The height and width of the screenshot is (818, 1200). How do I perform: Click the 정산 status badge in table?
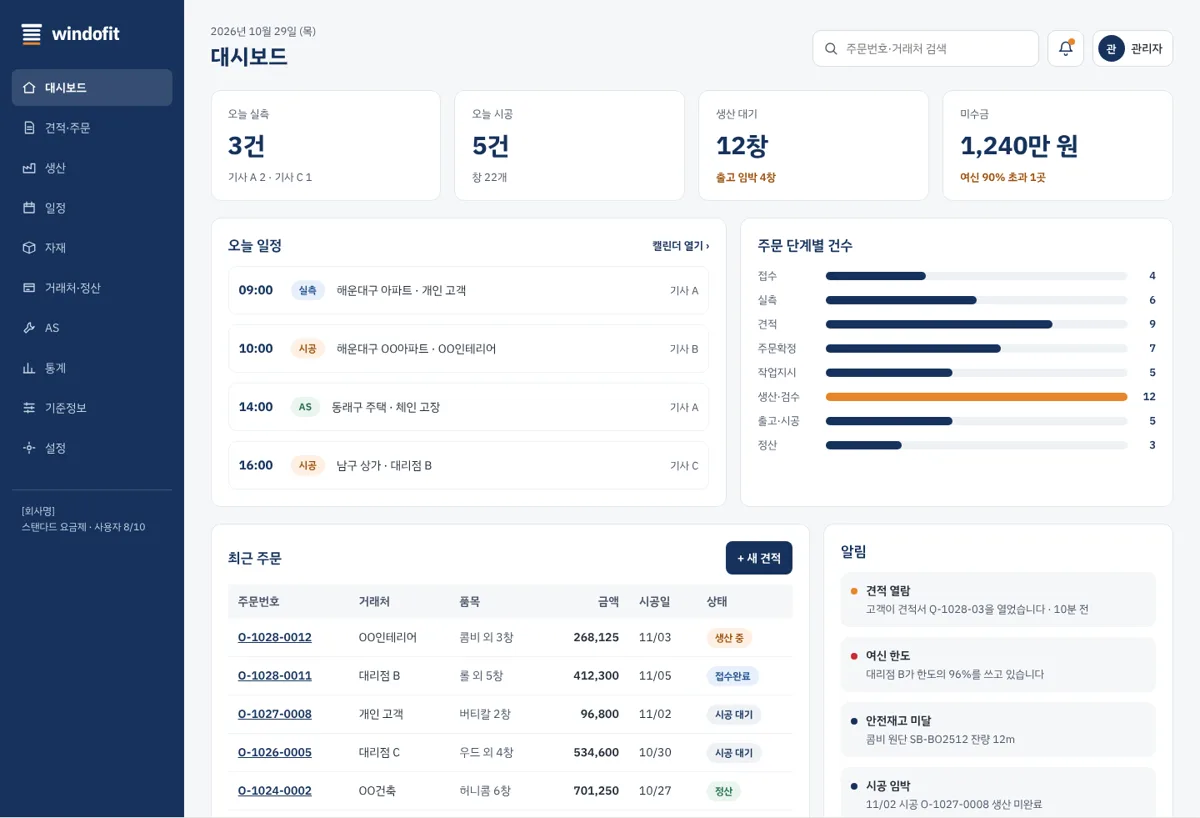(724, 791)
